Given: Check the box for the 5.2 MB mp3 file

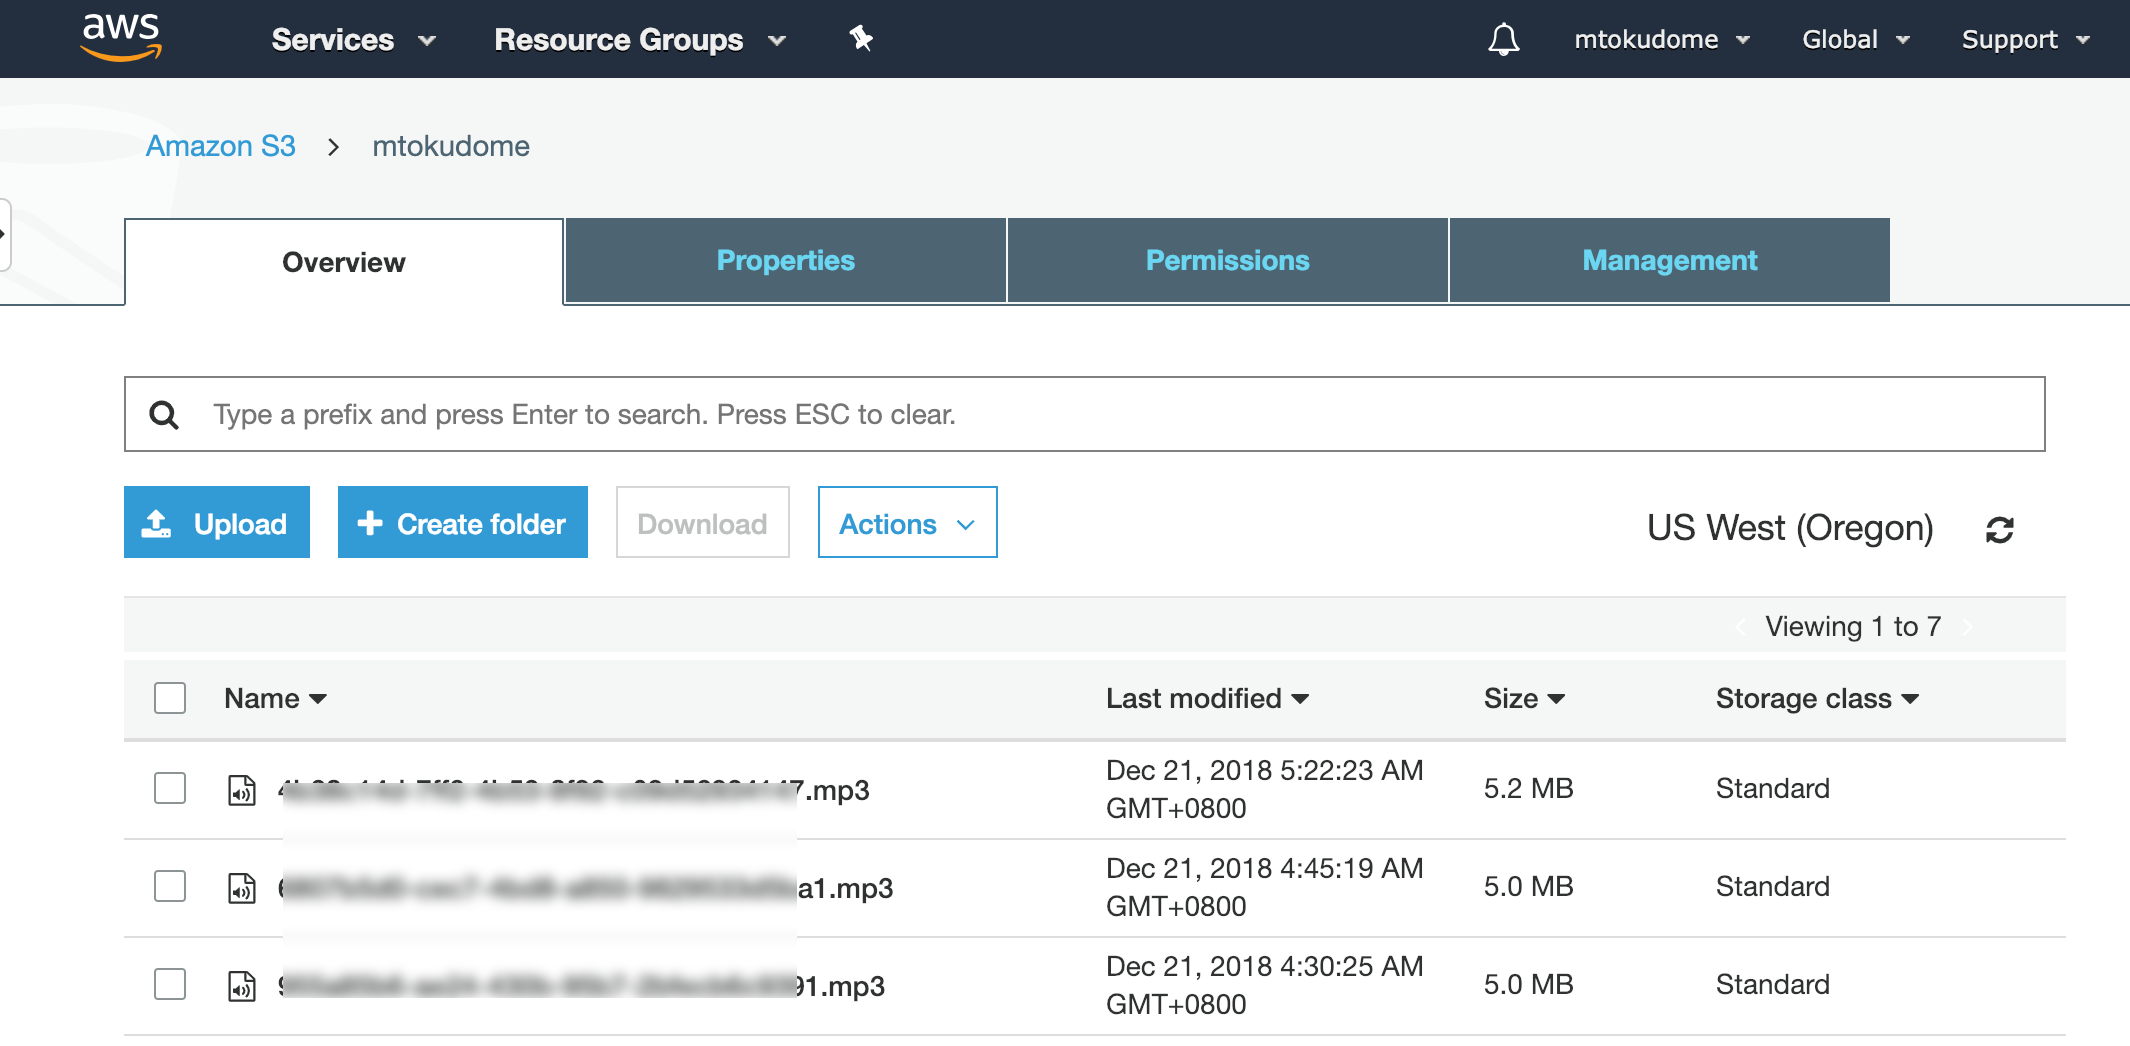Looking at the screenshot, I should (170, 788).
